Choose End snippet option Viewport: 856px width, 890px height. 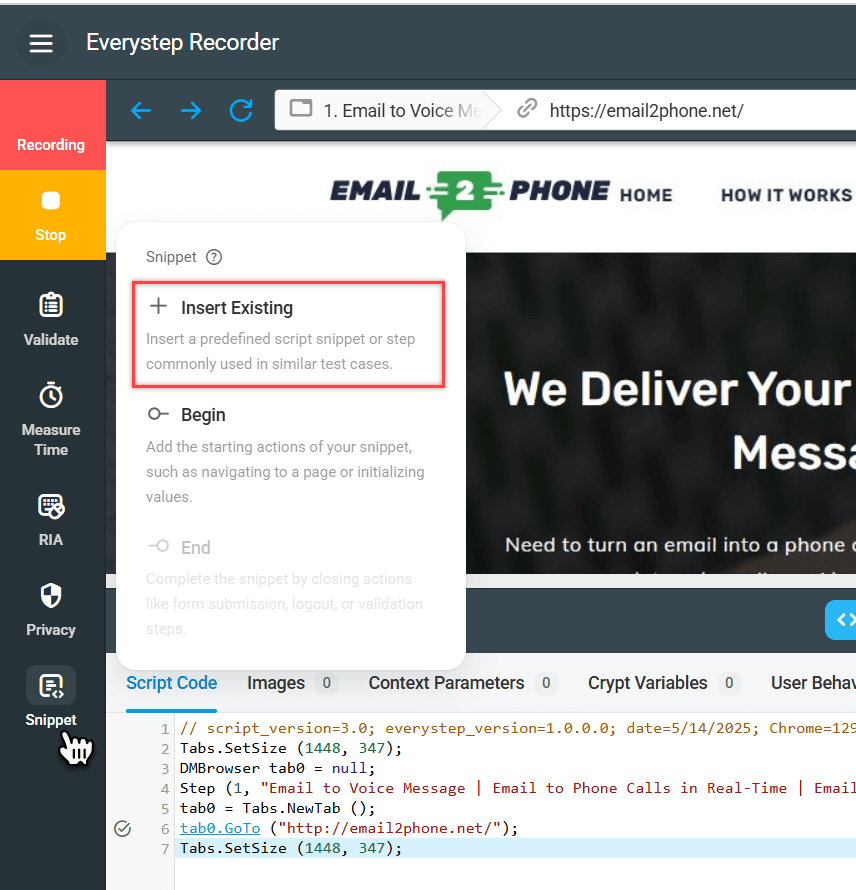pos(288,587)
